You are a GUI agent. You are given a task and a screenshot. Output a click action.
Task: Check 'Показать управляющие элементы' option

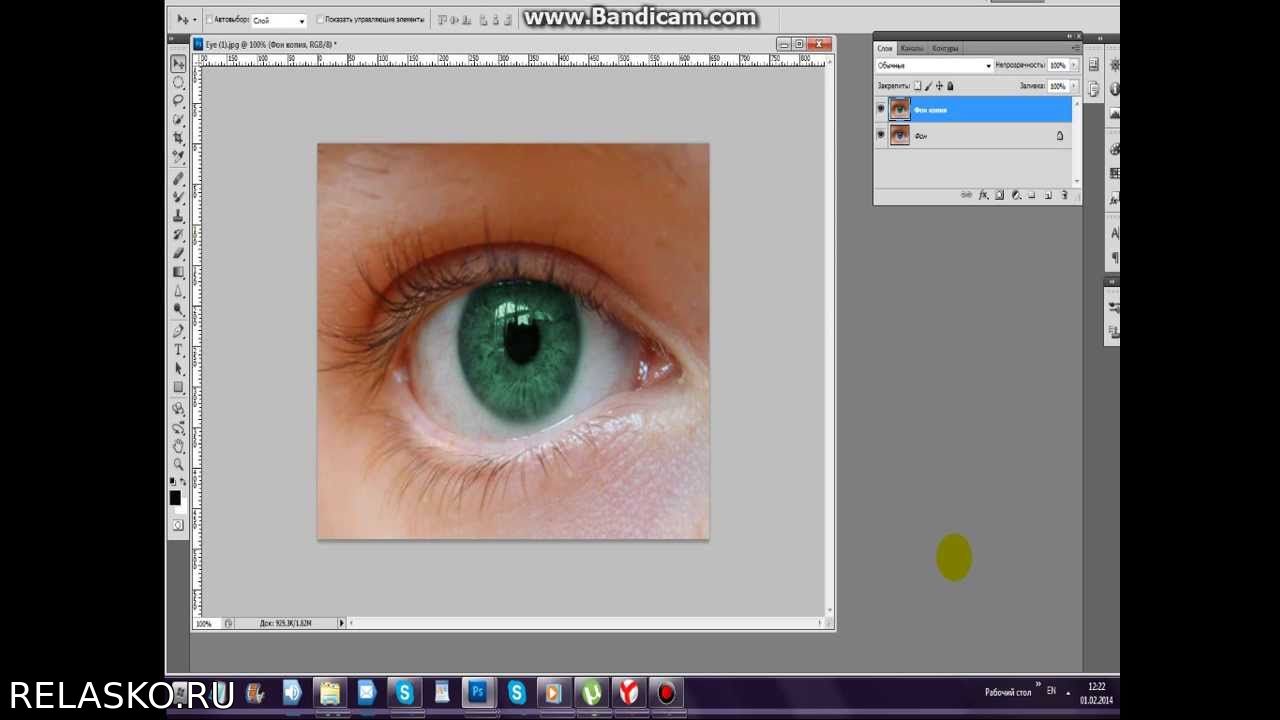(x=320, y=19)
